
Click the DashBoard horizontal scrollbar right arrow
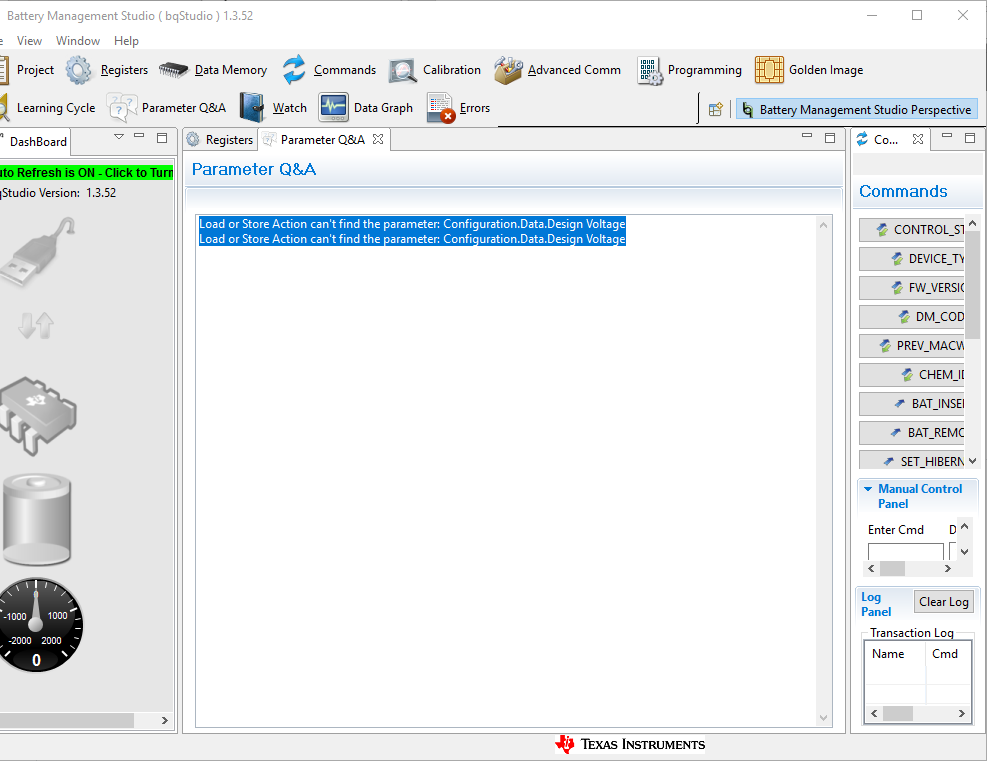(165, 720)
